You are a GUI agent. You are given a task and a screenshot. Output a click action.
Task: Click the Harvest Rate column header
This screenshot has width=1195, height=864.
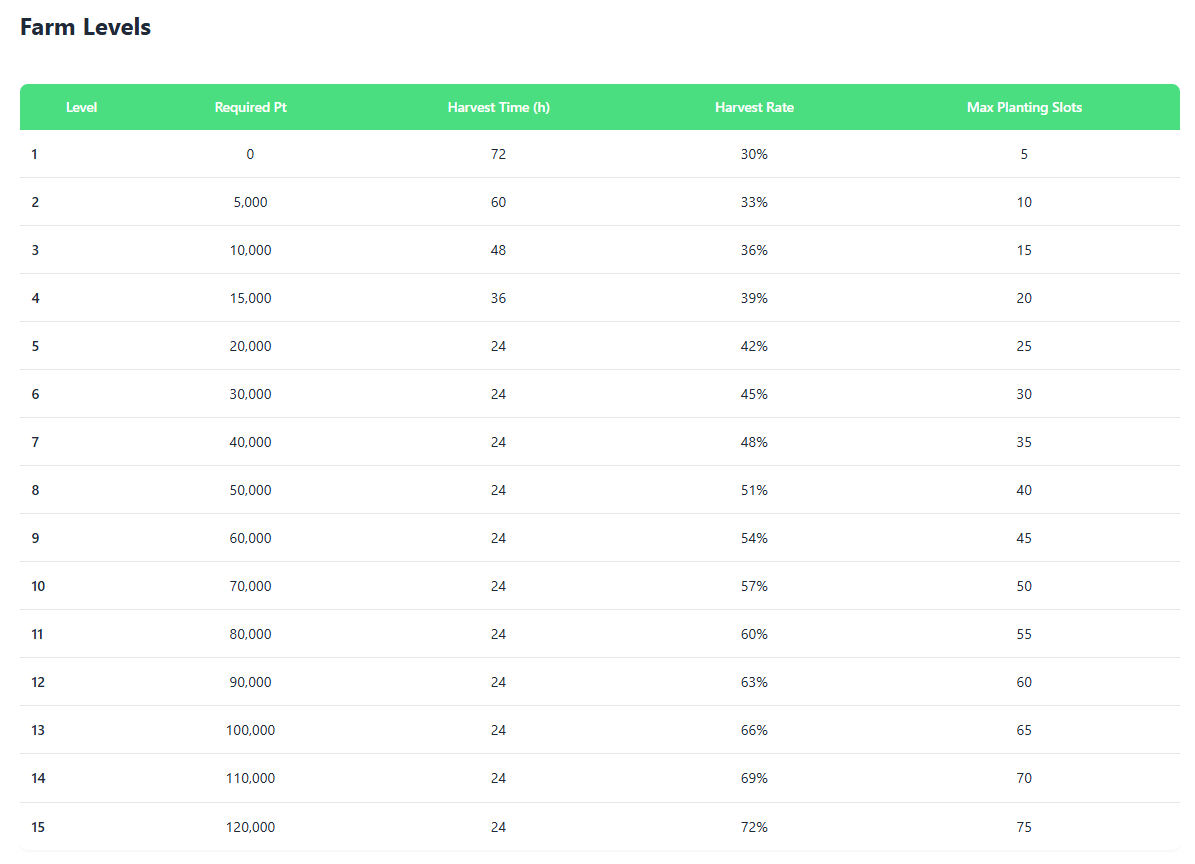[x=754, y=107]
